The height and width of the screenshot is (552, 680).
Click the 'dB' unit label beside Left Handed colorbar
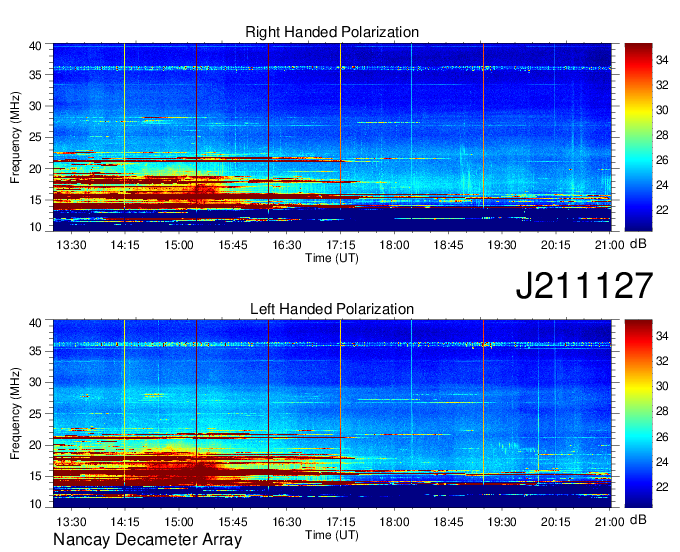pyautogui.click(x=638, y=520)
